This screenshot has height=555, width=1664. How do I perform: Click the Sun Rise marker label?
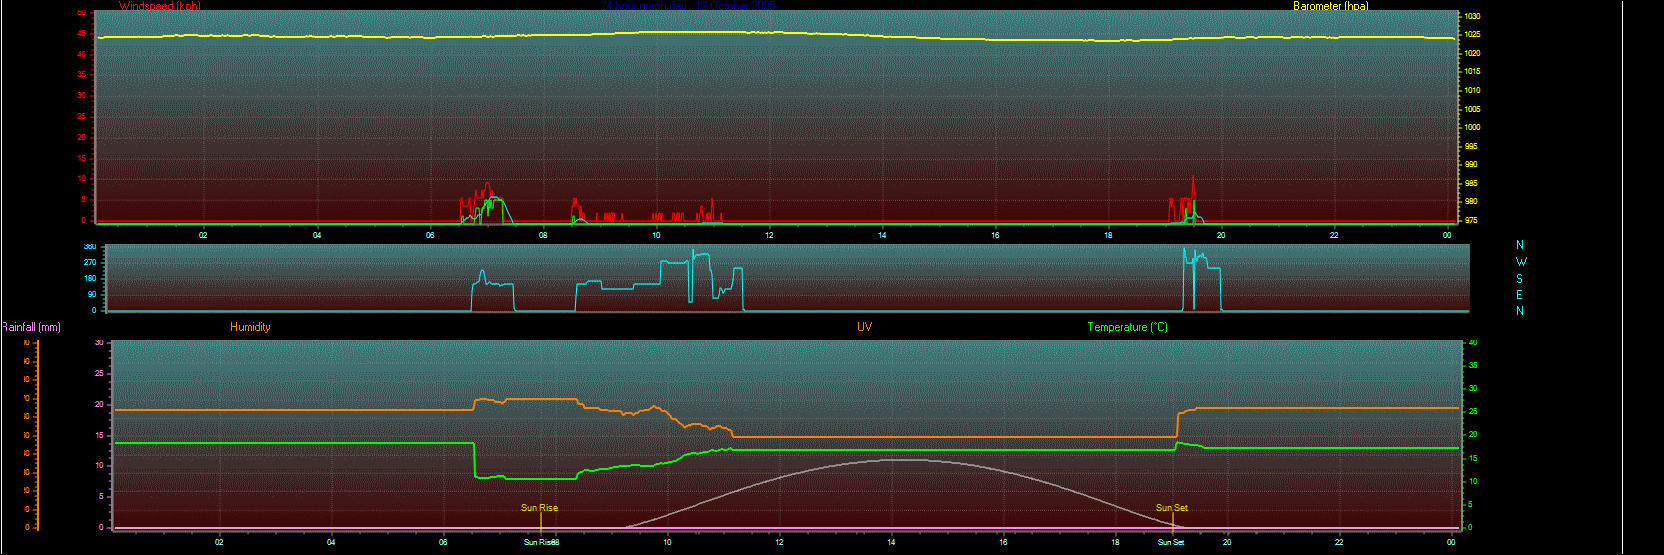[x=539, y=508]
